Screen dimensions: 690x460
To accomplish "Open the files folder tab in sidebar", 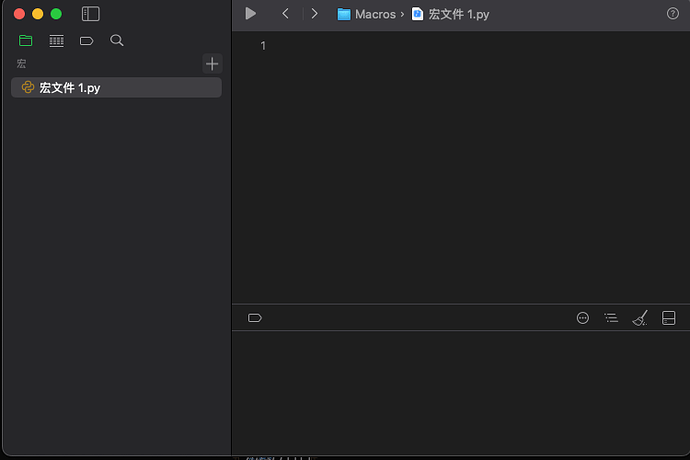I will coord(26,40).
